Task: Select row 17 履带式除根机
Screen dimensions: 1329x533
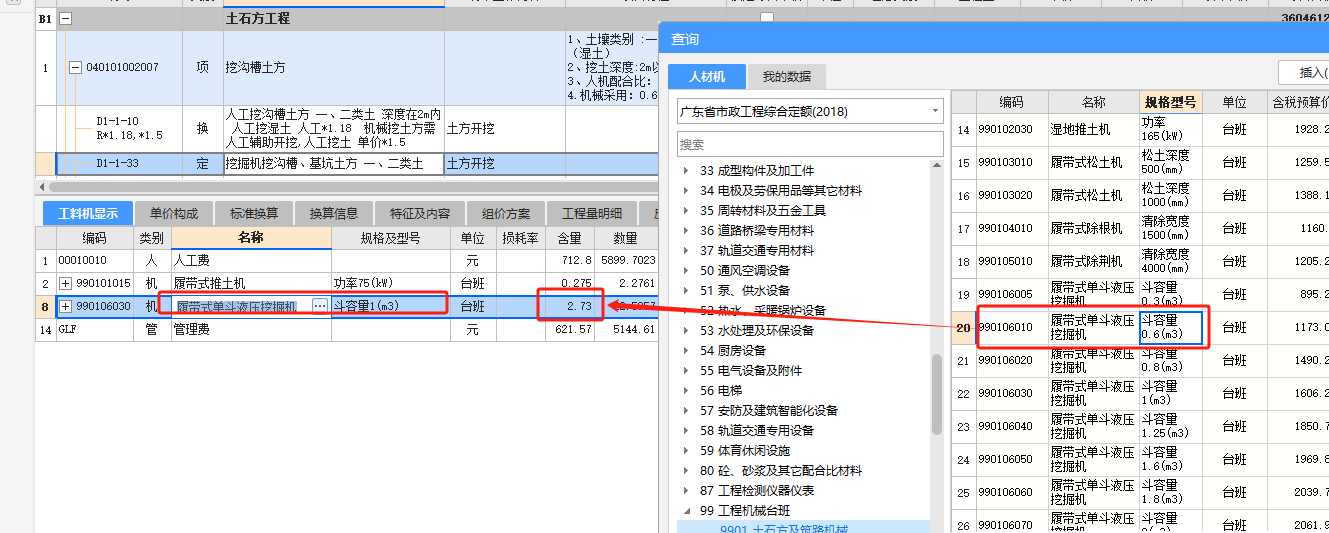Action: coord(1139,229)
